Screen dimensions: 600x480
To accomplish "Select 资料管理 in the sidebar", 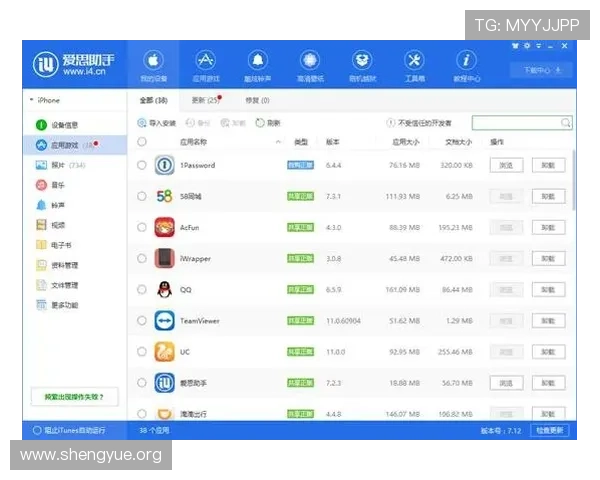I will coord(57,265).
